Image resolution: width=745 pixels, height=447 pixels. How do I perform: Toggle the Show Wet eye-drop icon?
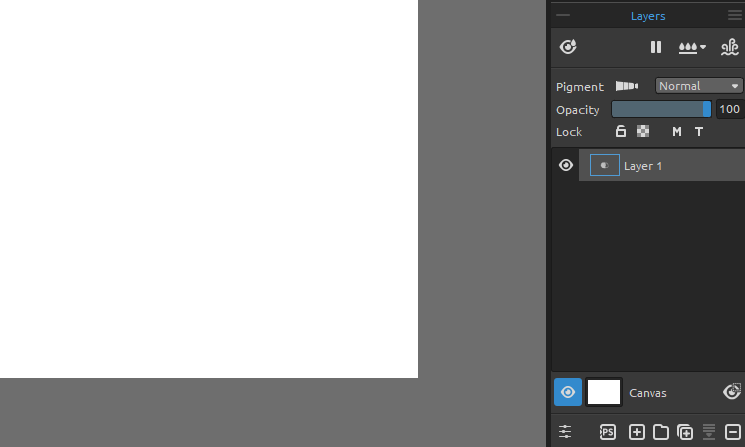(568, 47)
